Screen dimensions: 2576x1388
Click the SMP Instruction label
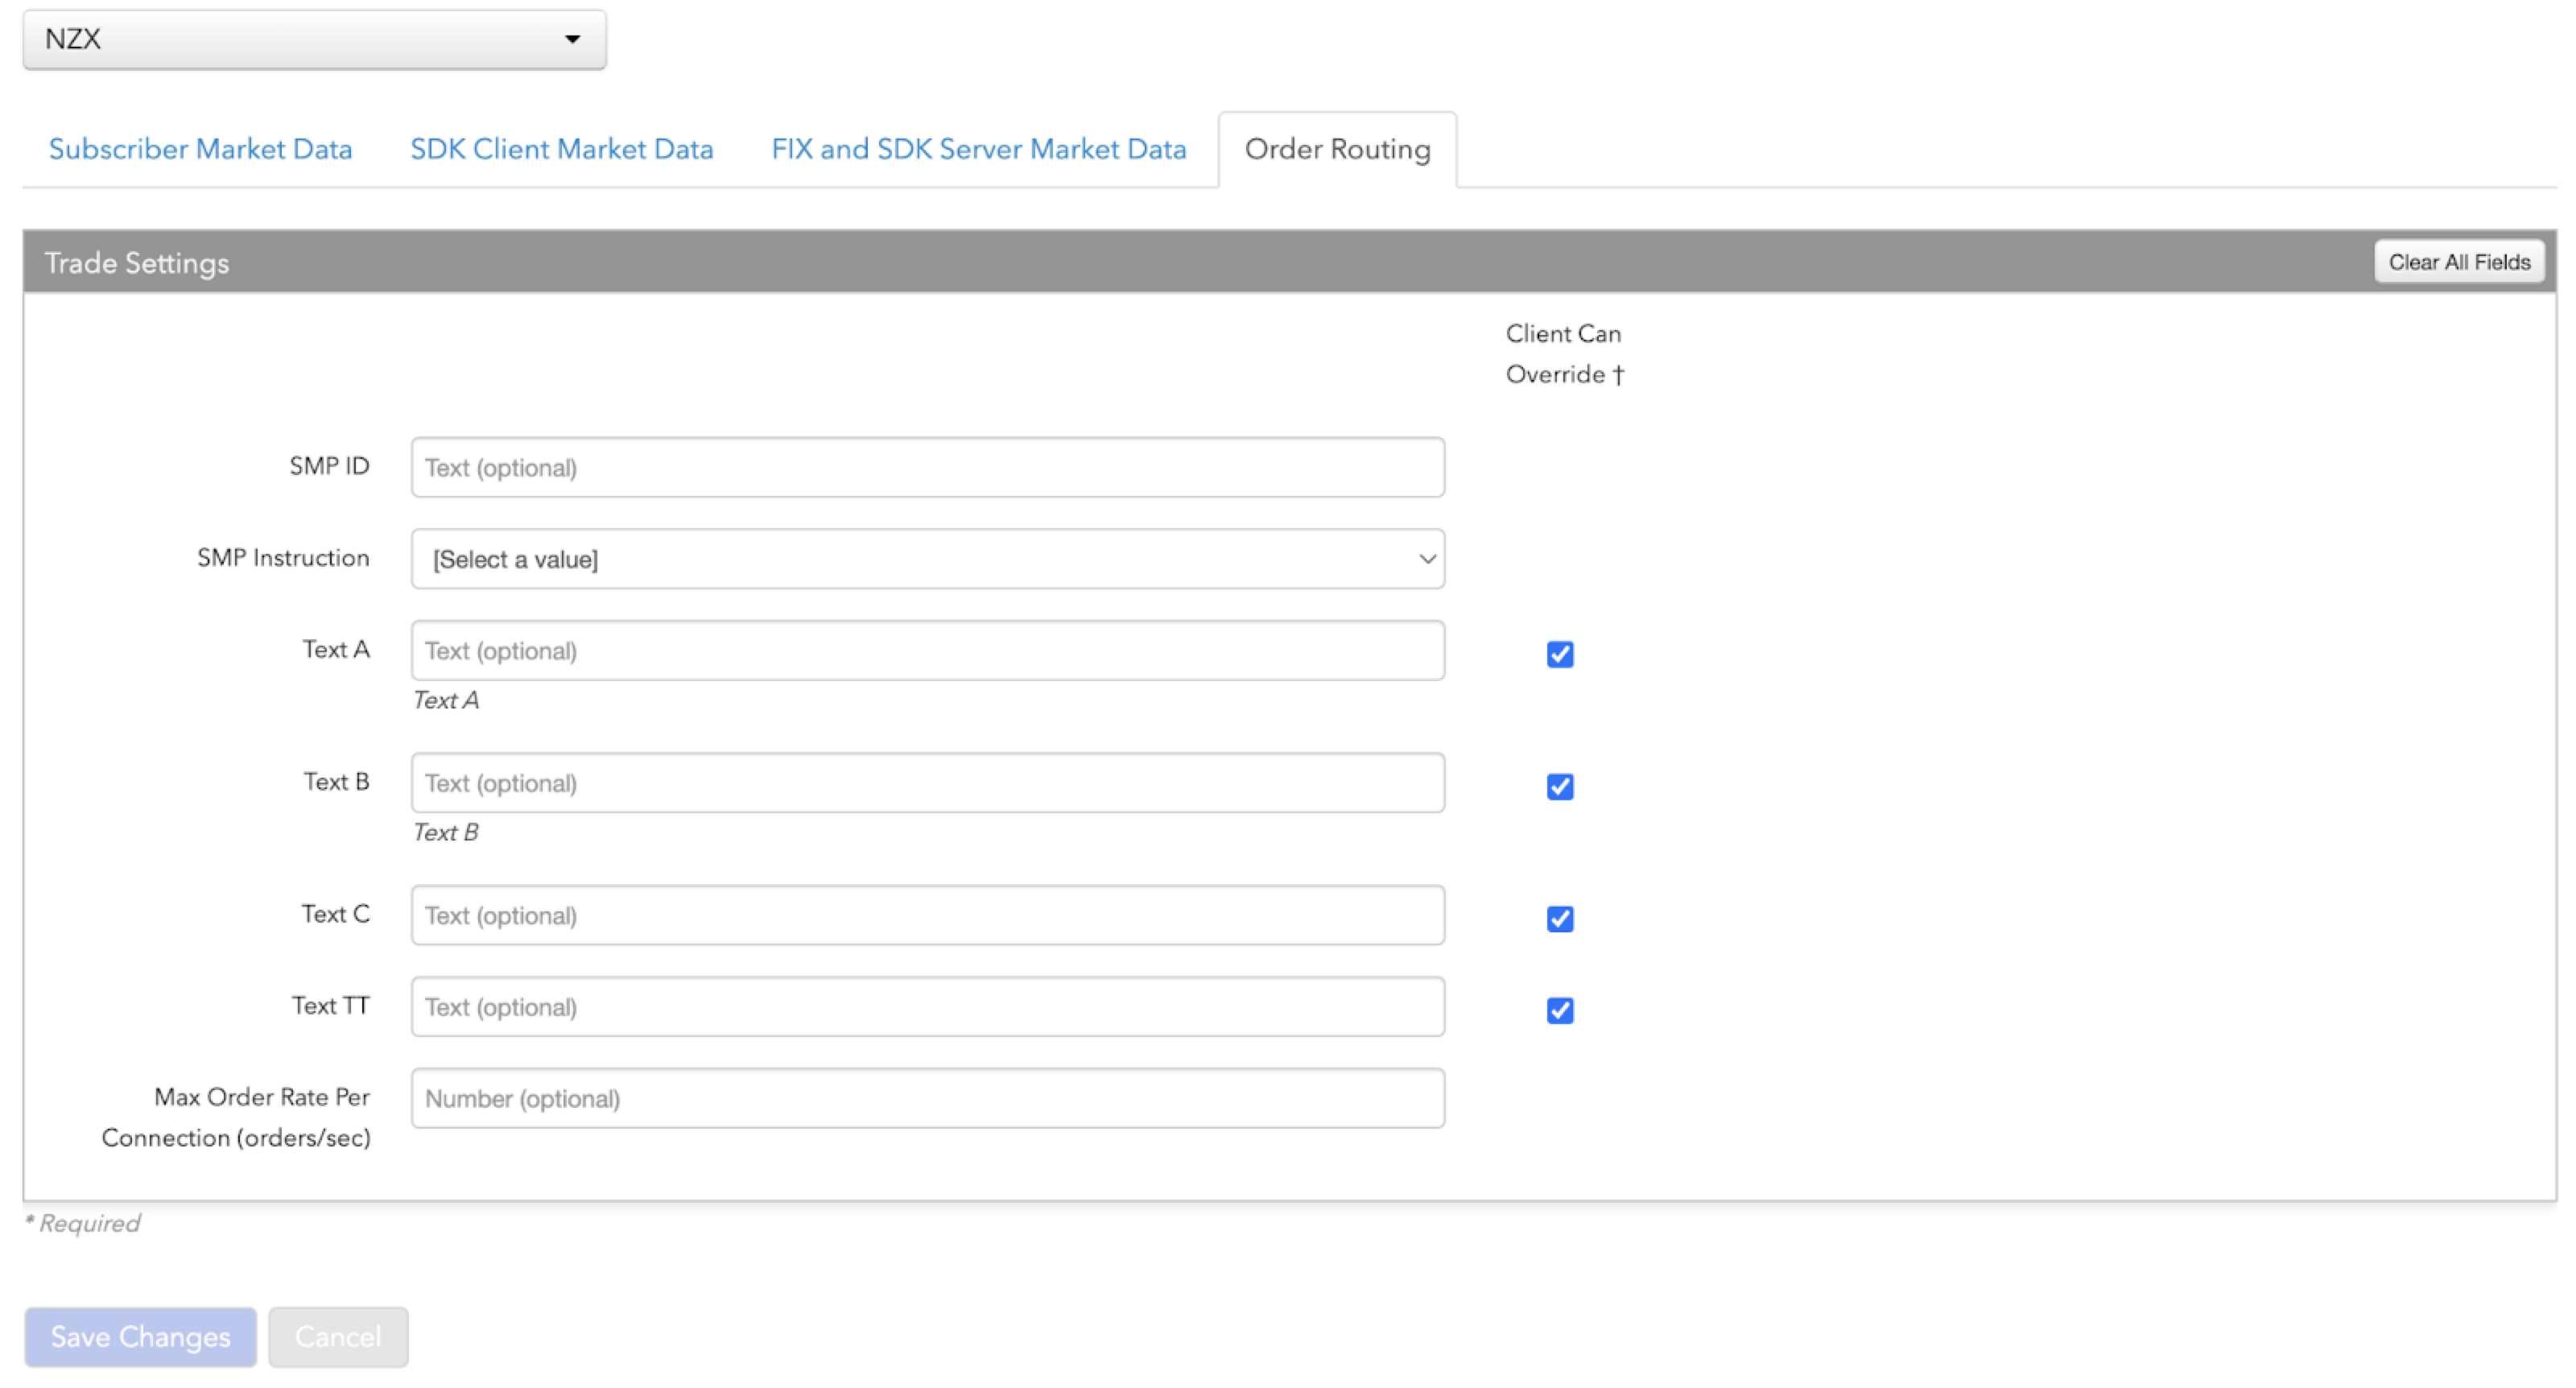click(283, 558)
